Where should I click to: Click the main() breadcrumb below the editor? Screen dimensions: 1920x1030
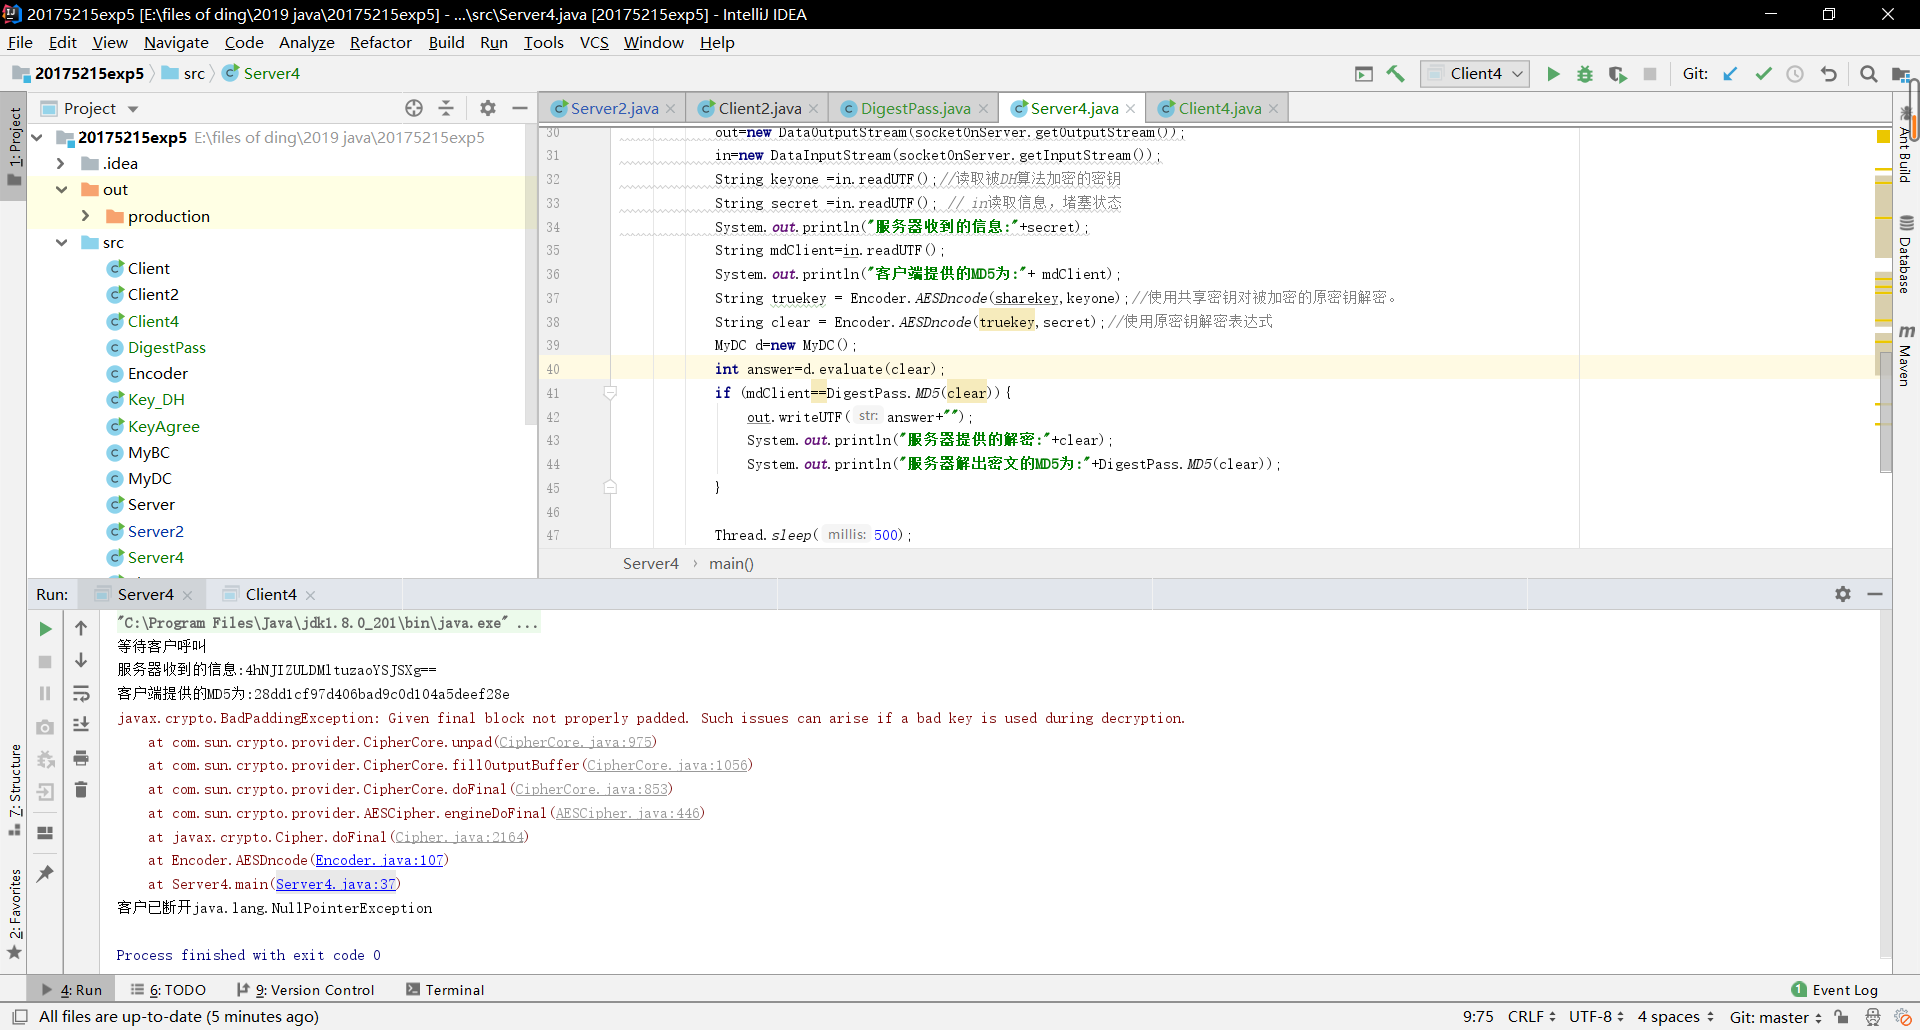click(731, 564)
